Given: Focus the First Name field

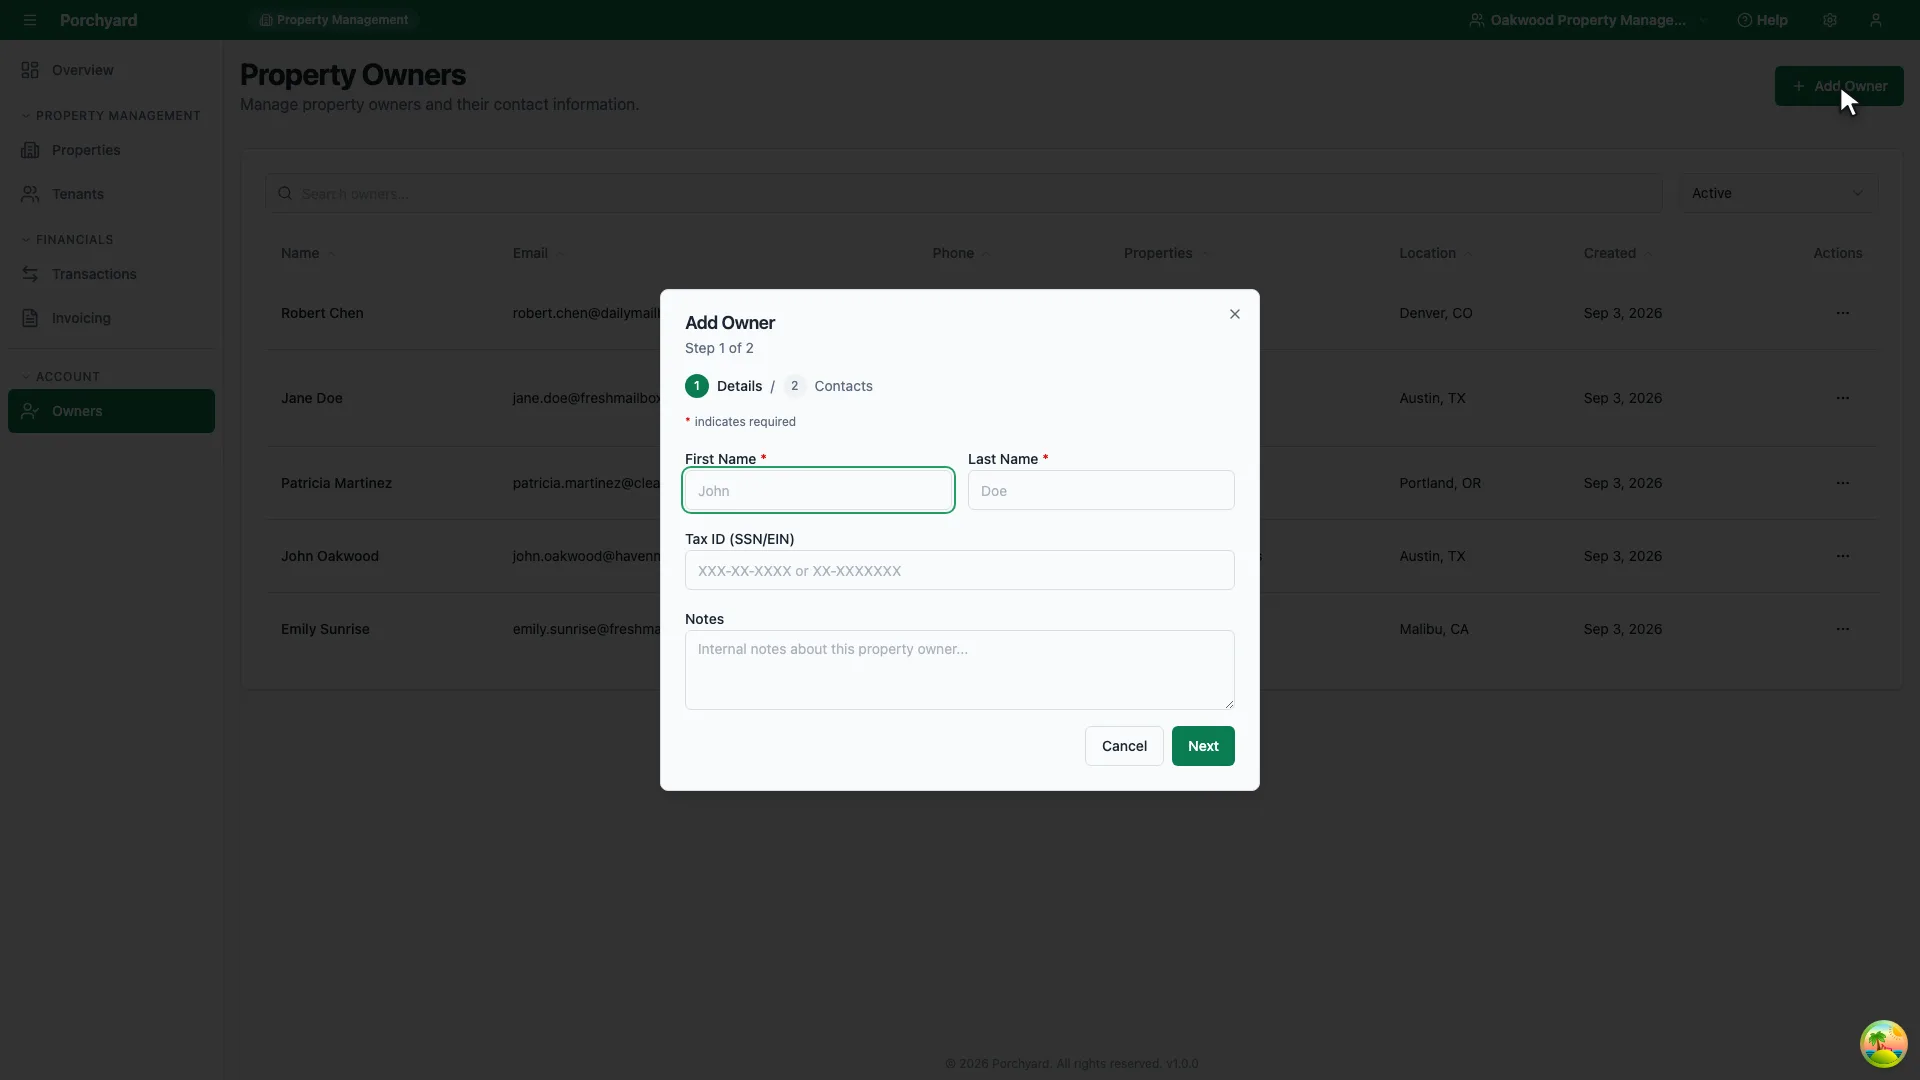Looking at the screenshot, I should pos(818,490).
